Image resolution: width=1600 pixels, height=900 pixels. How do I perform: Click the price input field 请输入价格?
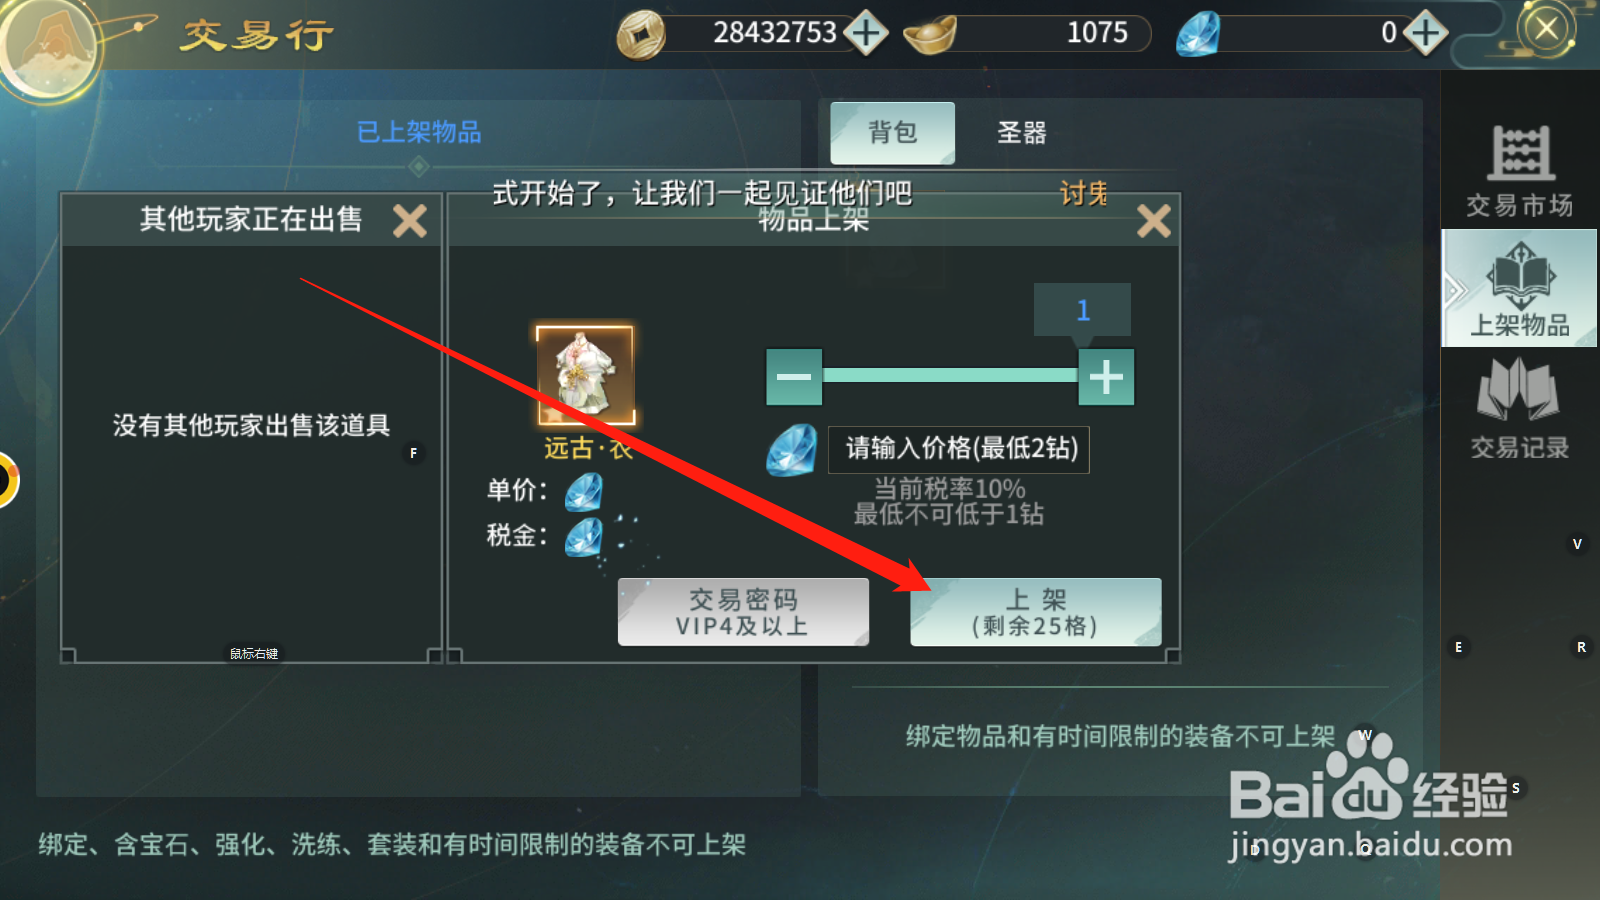point(959,449)
